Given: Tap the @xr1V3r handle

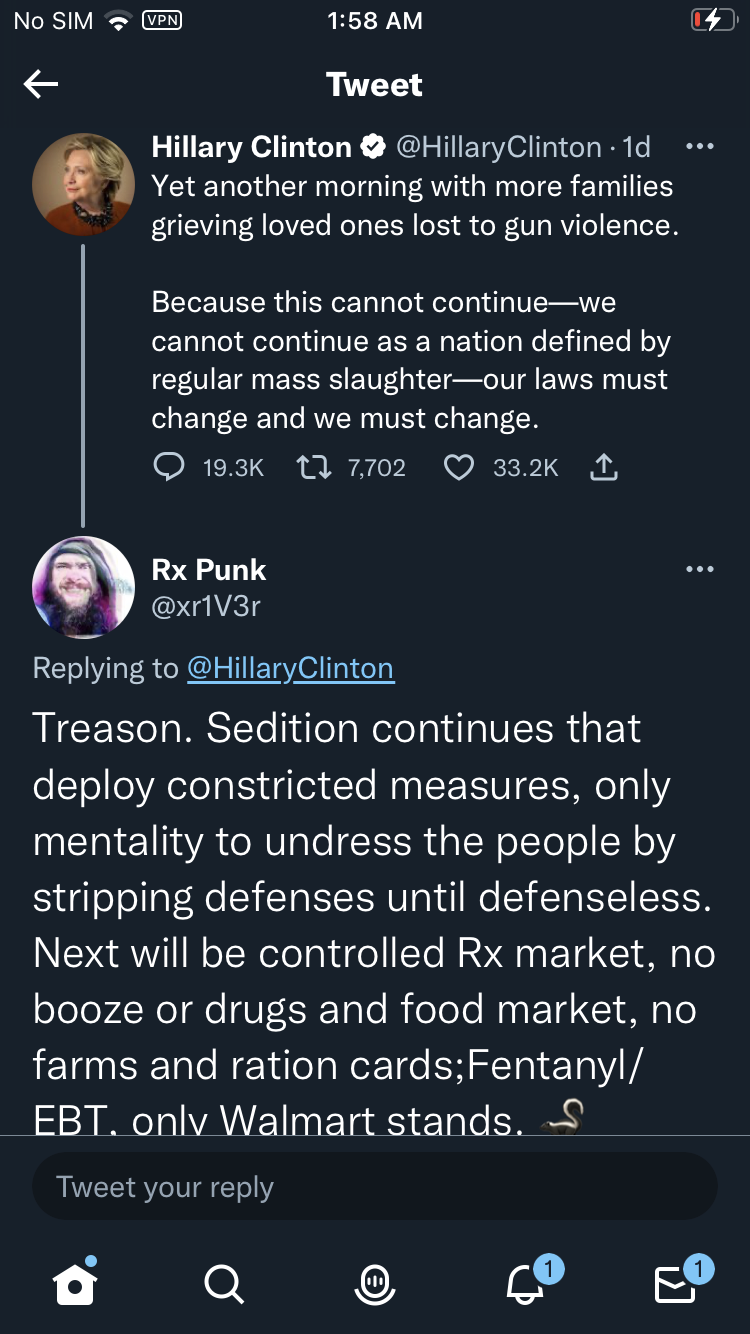Looking at the screenshot, I should [206, 605].
